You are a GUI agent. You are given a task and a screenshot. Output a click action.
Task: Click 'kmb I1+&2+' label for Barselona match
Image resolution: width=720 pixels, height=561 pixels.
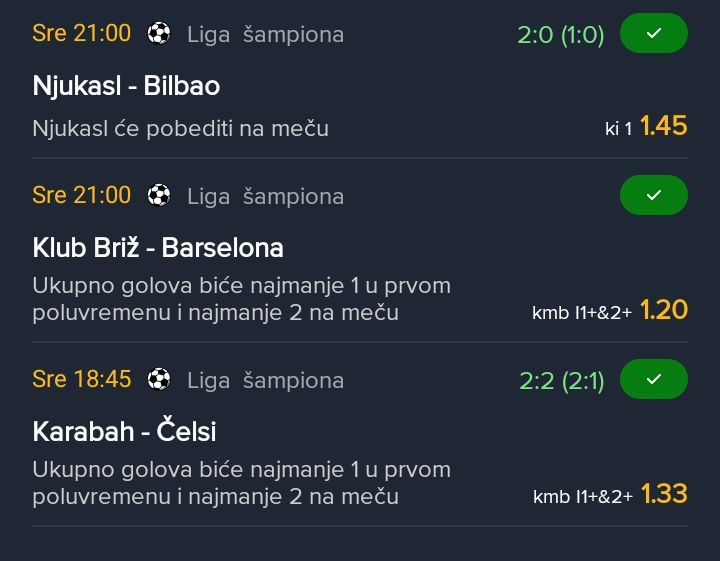582,313
